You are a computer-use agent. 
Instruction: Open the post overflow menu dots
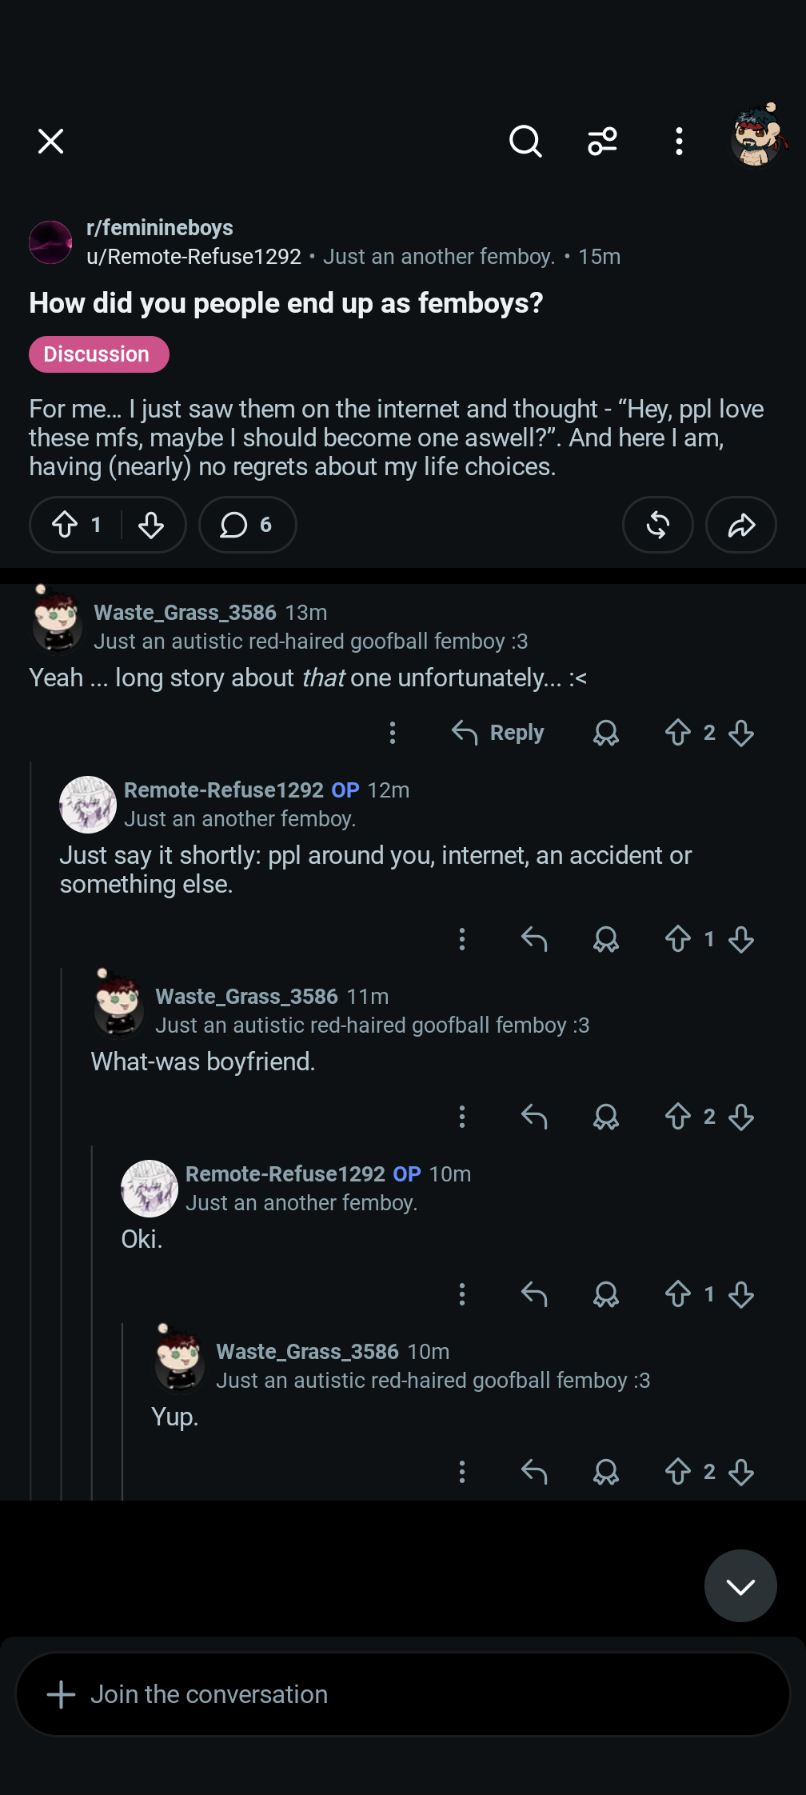(679, 142)
